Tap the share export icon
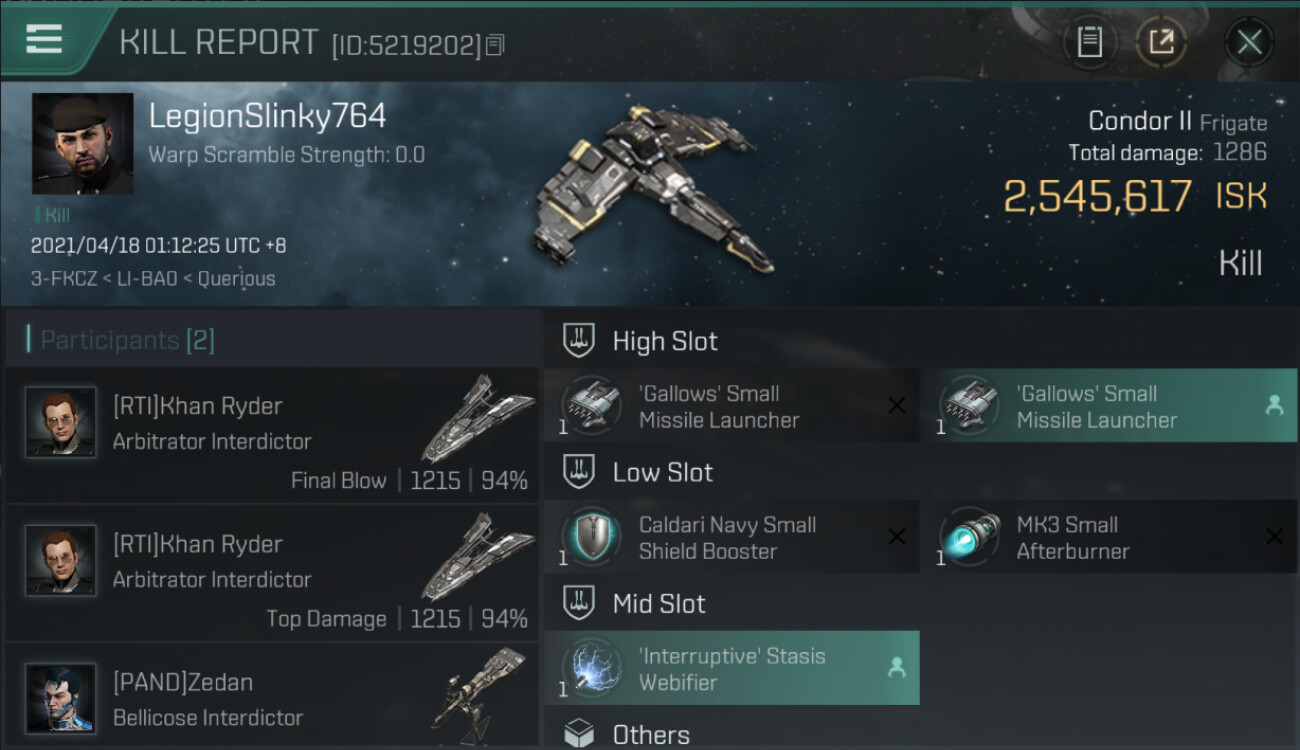 point(1161,42)
